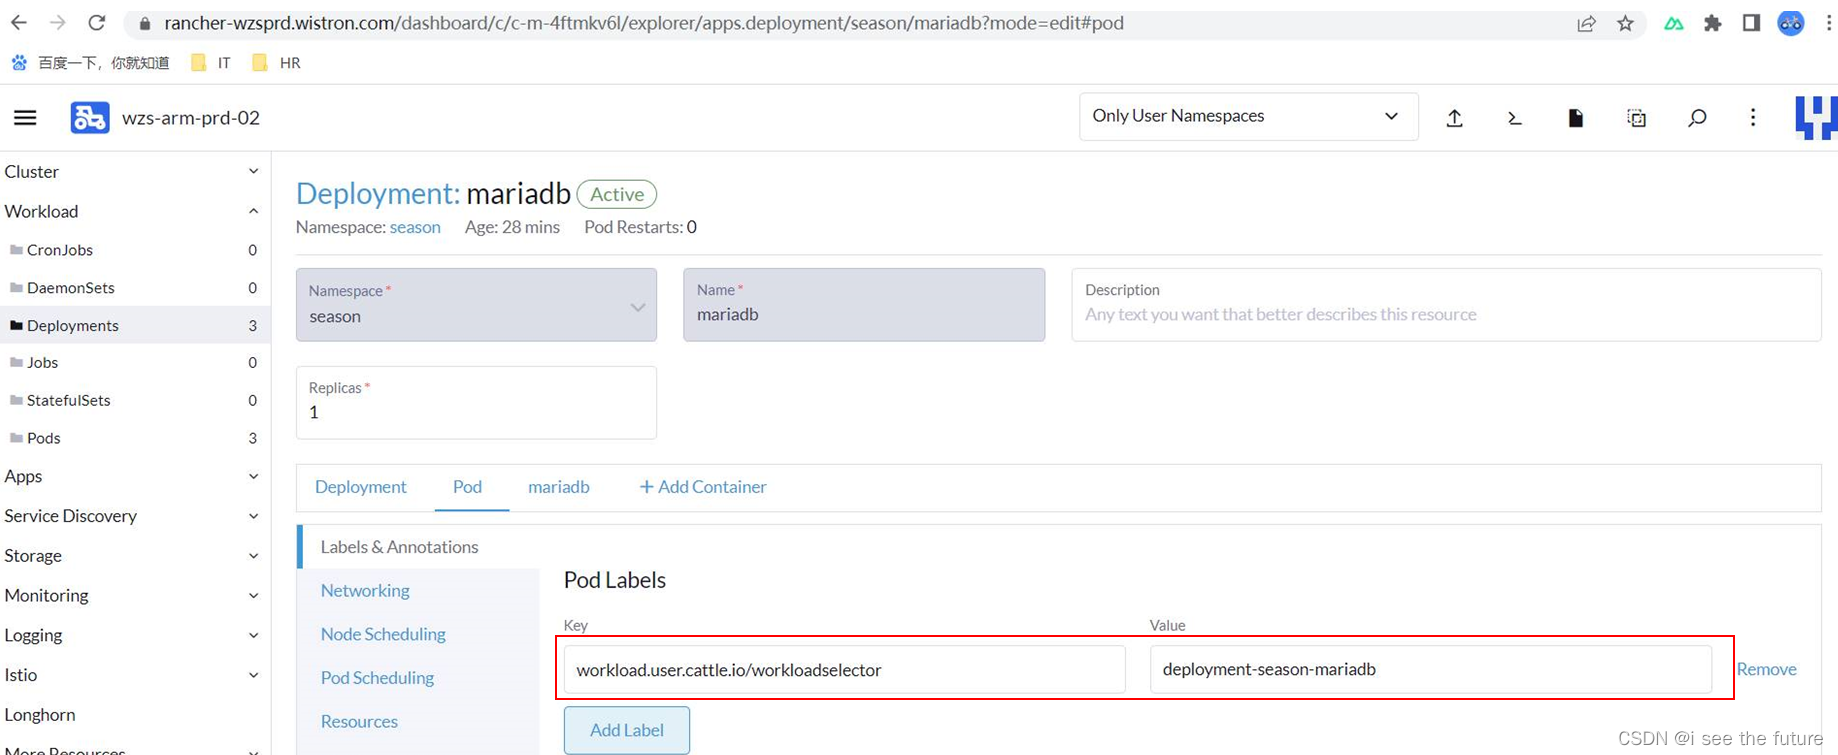This screenshot has width=1838, height=755.
Task: Click the Import YAML upload icon
Action: (1455, 118)
